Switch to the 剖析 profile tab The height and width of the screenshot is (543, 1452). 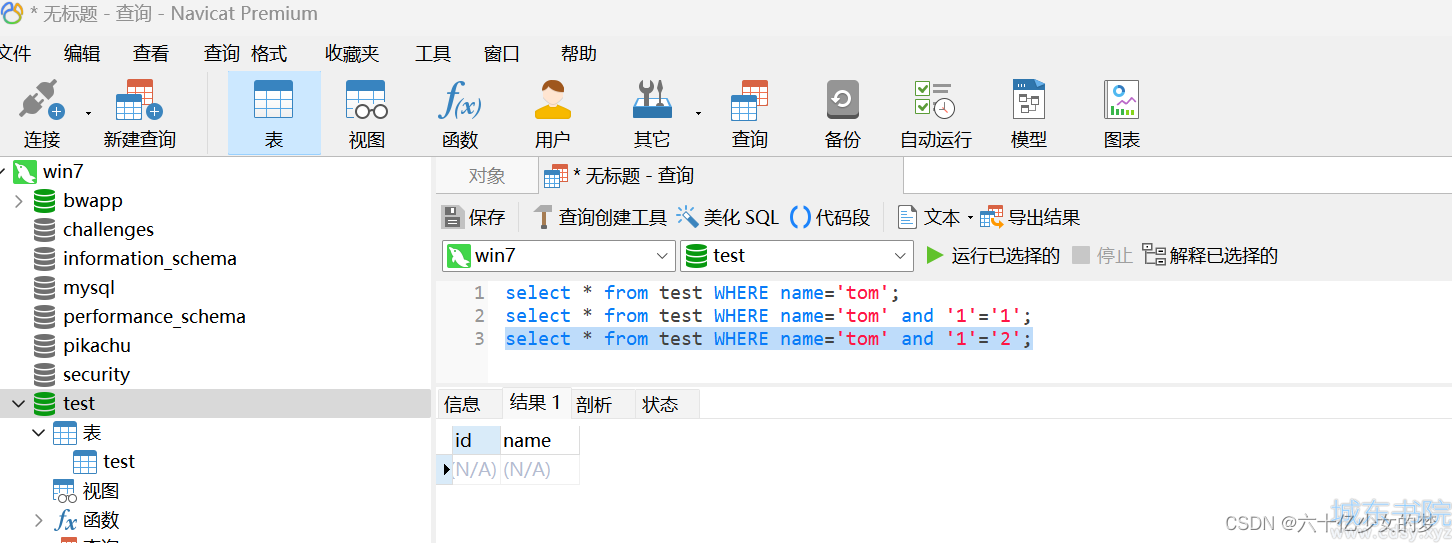tap(594, 404)
